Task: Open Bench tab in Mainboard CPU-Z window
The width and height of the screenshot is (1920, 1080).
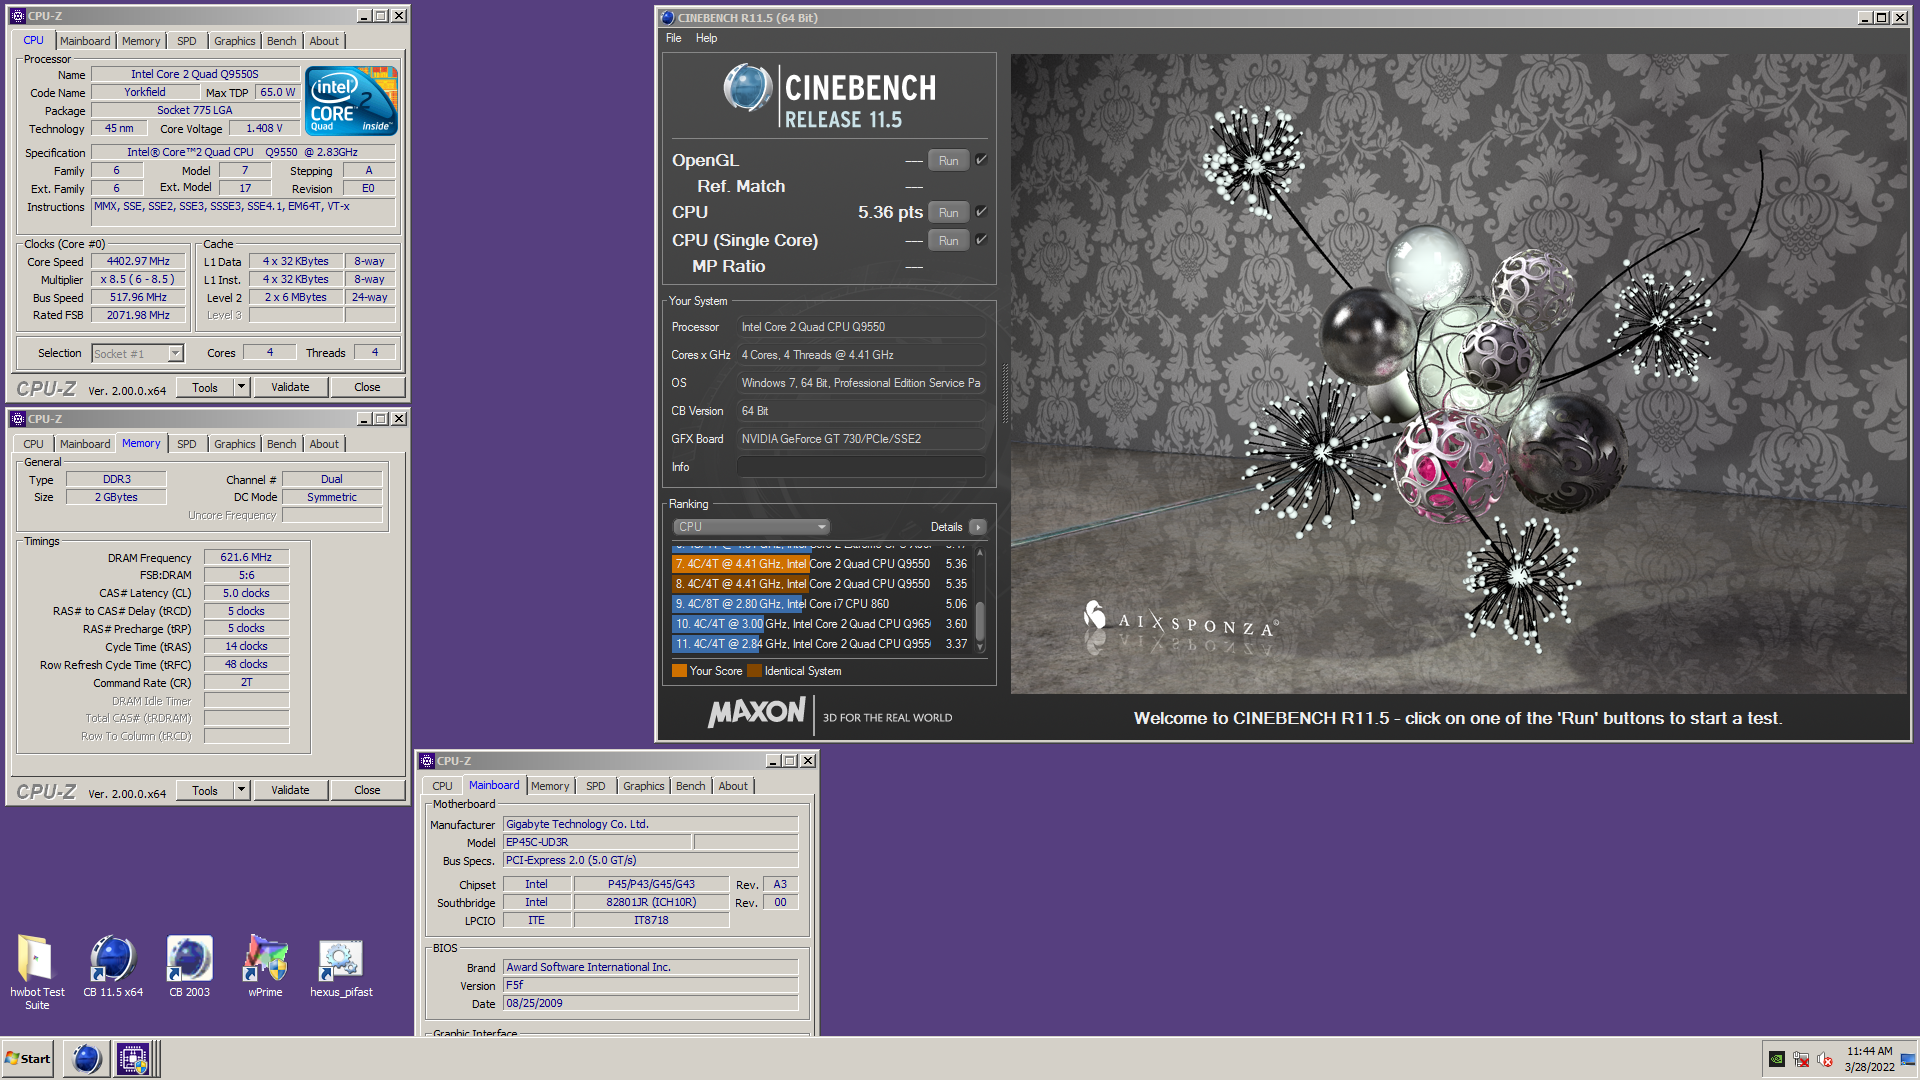Action: tap(690, 786)
